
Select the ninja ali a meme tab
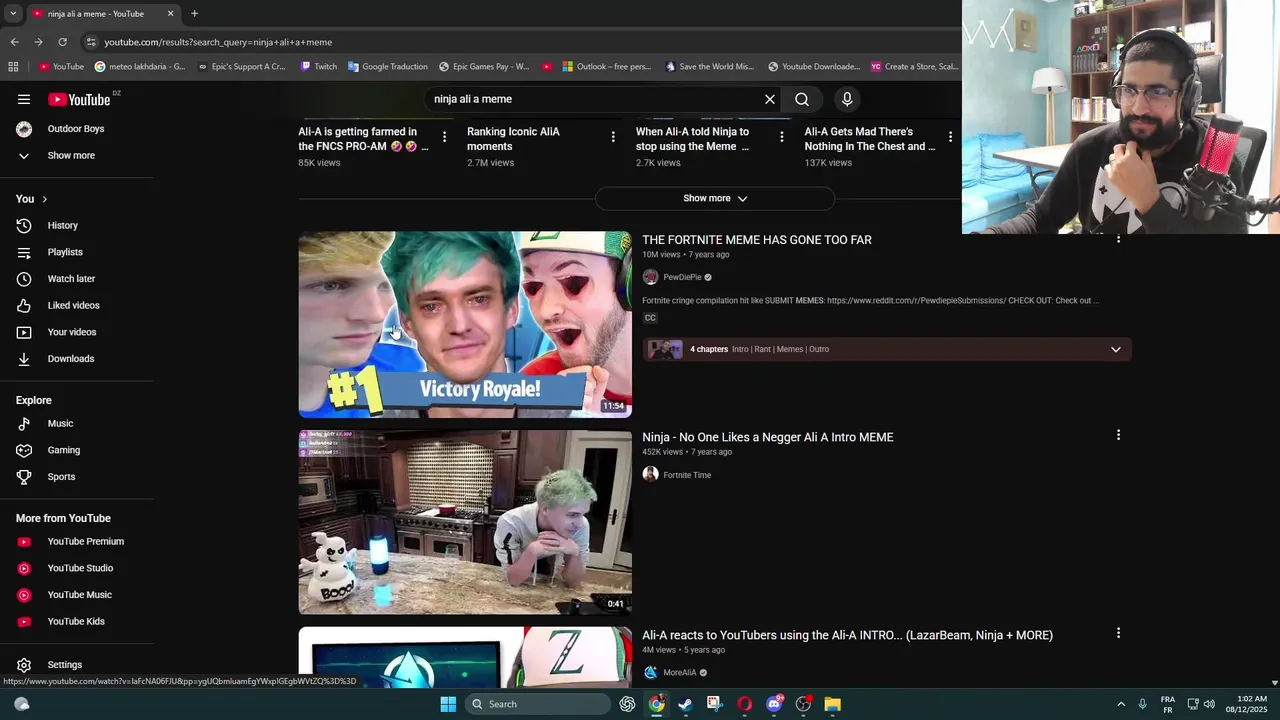102,13
